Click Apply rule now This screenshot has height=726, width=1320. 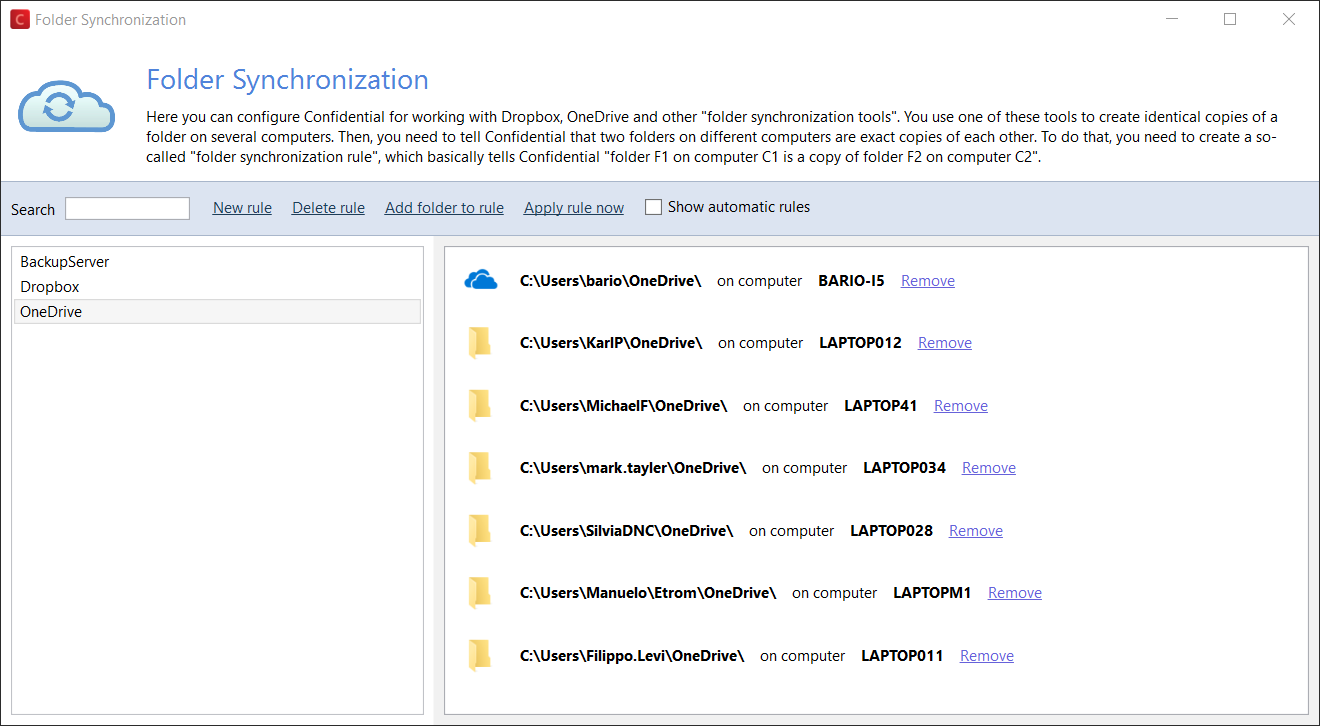[574, 208]
